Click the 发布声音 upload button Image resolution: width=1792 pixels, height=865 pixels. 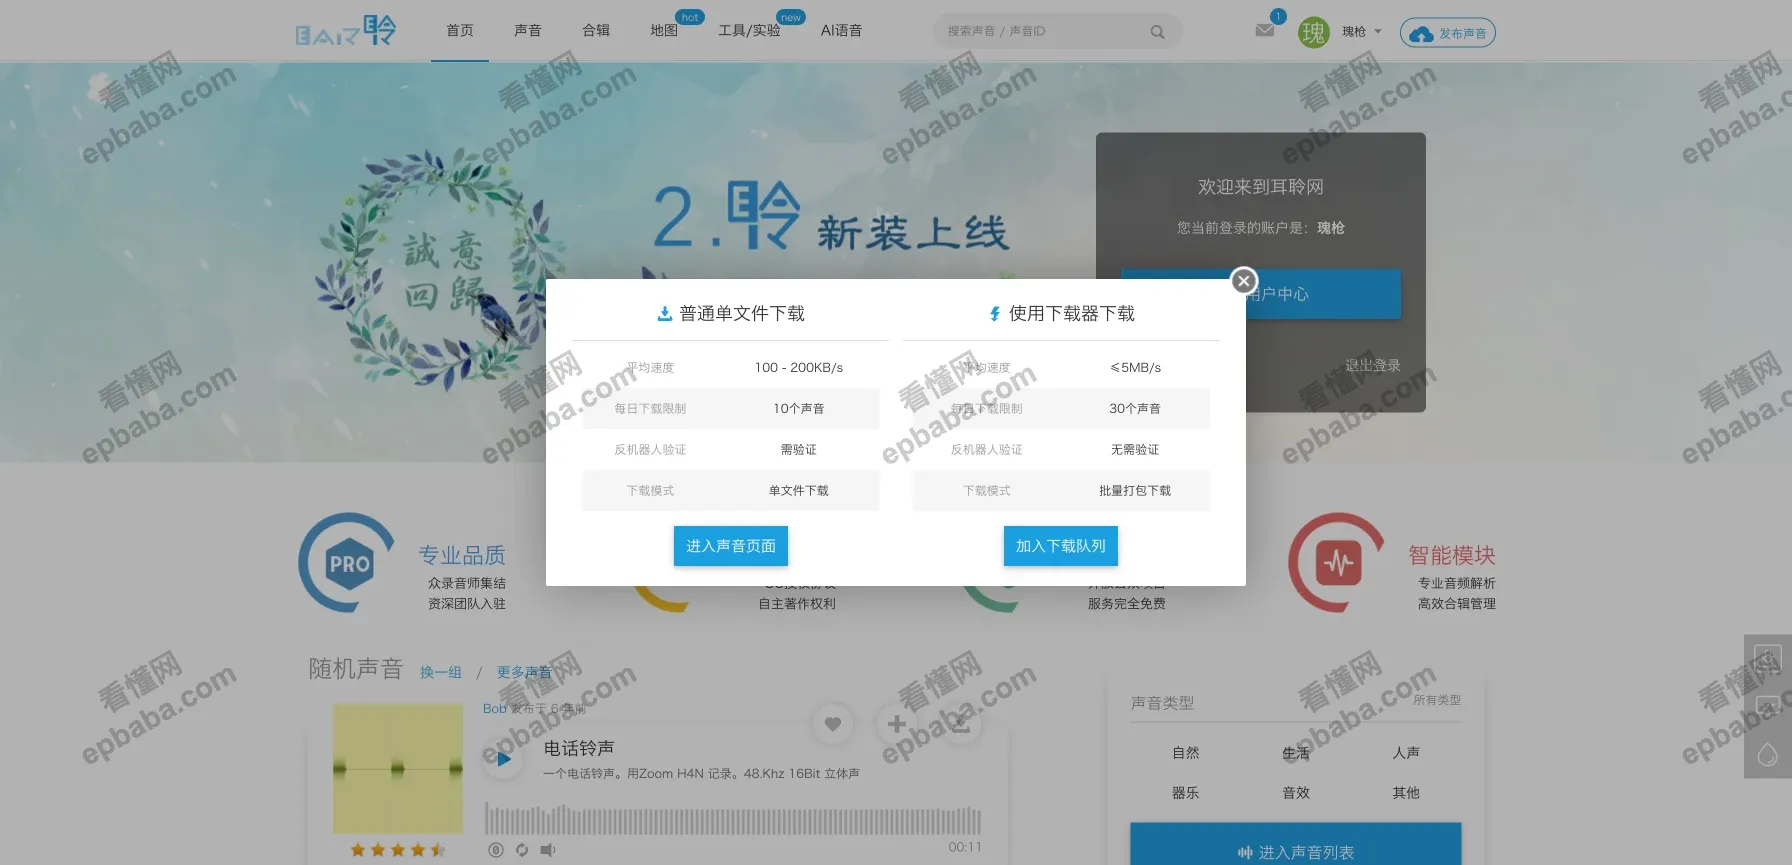coord(1448,33)
